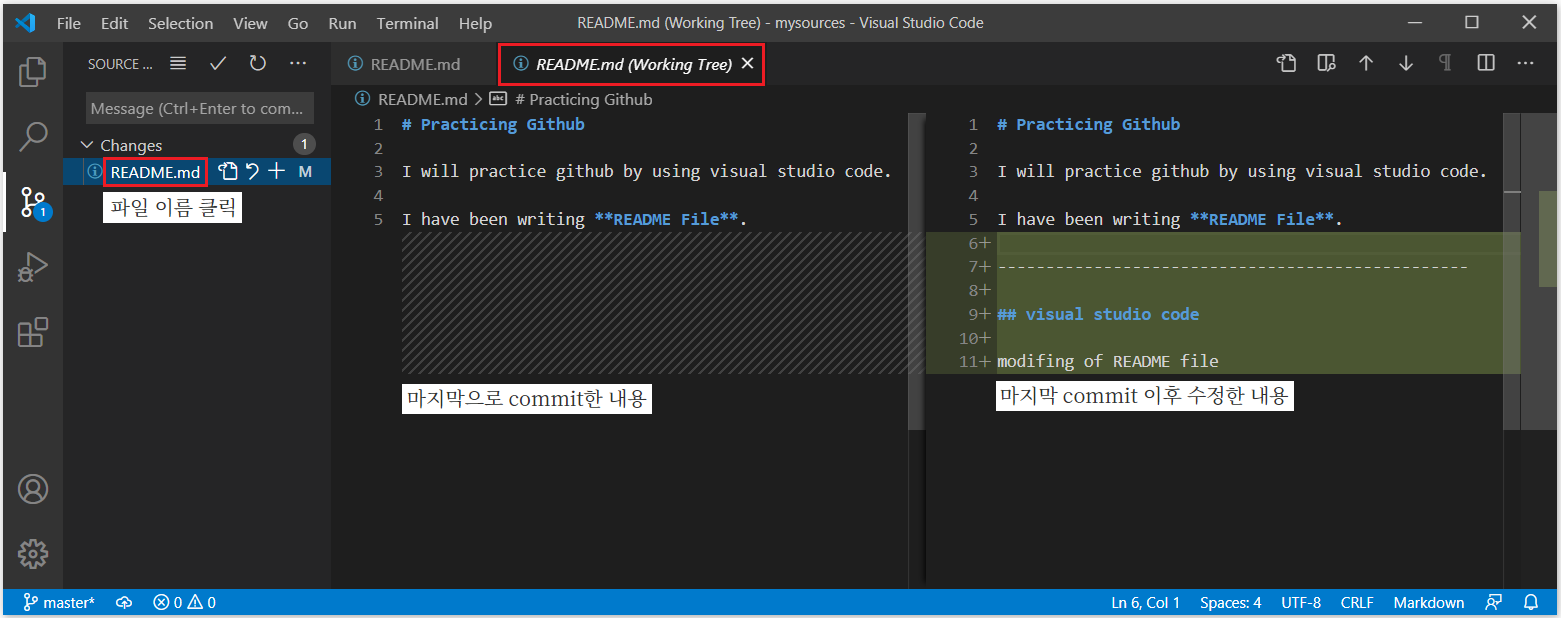The height and width of the screenshot is (618, 1561).
Task: Click CRLF end of line selector
Action: click(1357, 602)
